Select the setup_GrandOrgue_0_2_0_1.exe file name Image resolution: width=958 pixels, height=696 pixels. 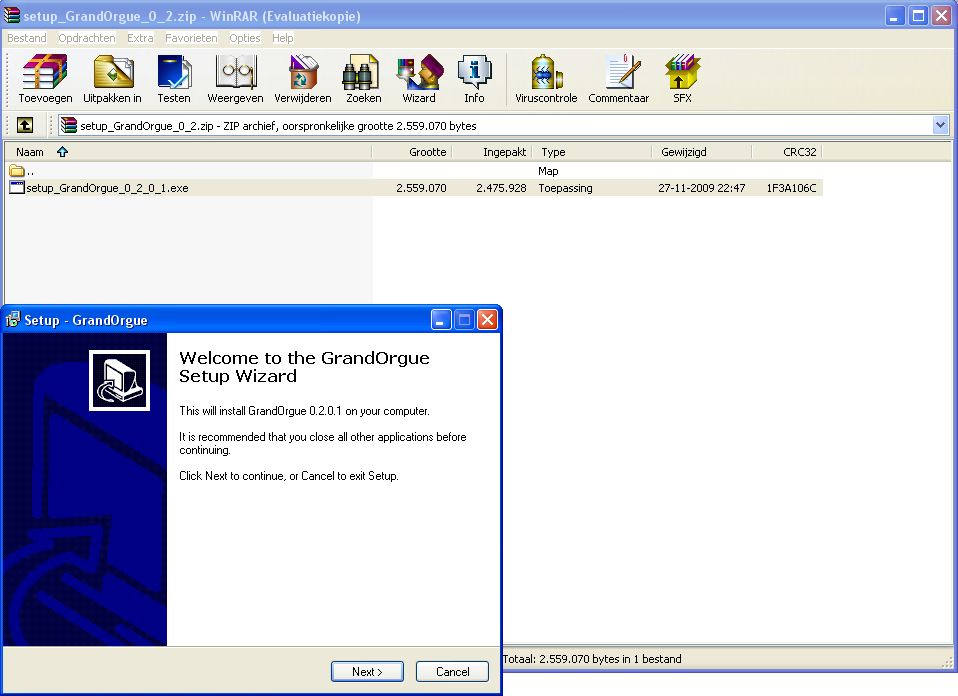click(x=107, y=188)
